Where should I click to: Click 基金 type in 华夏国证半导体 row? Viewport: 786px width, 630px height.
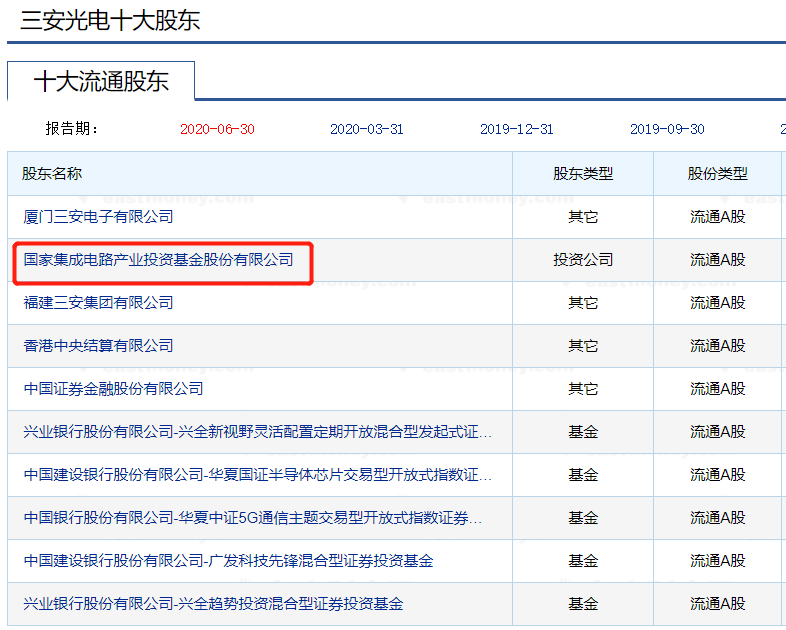[583, 475]
